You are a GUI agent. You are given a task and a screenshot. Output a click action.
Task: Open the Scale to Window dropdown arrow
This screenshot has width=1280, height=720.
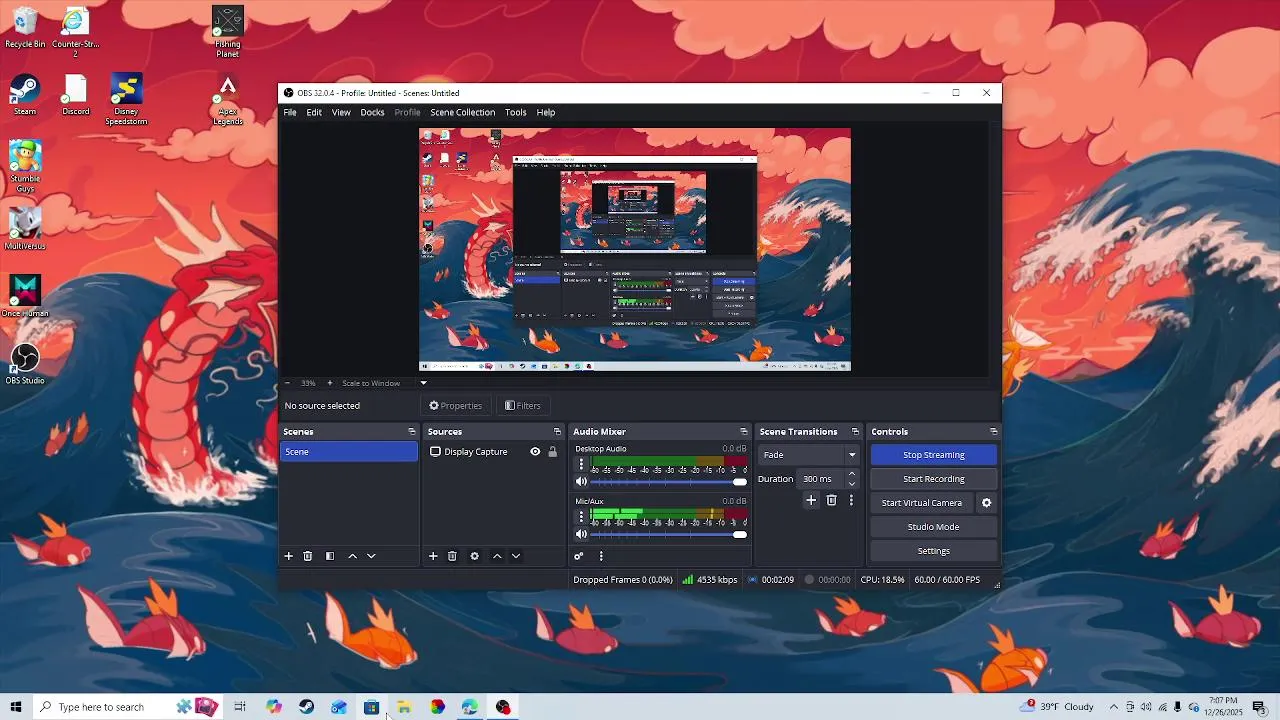pos(423,383)
